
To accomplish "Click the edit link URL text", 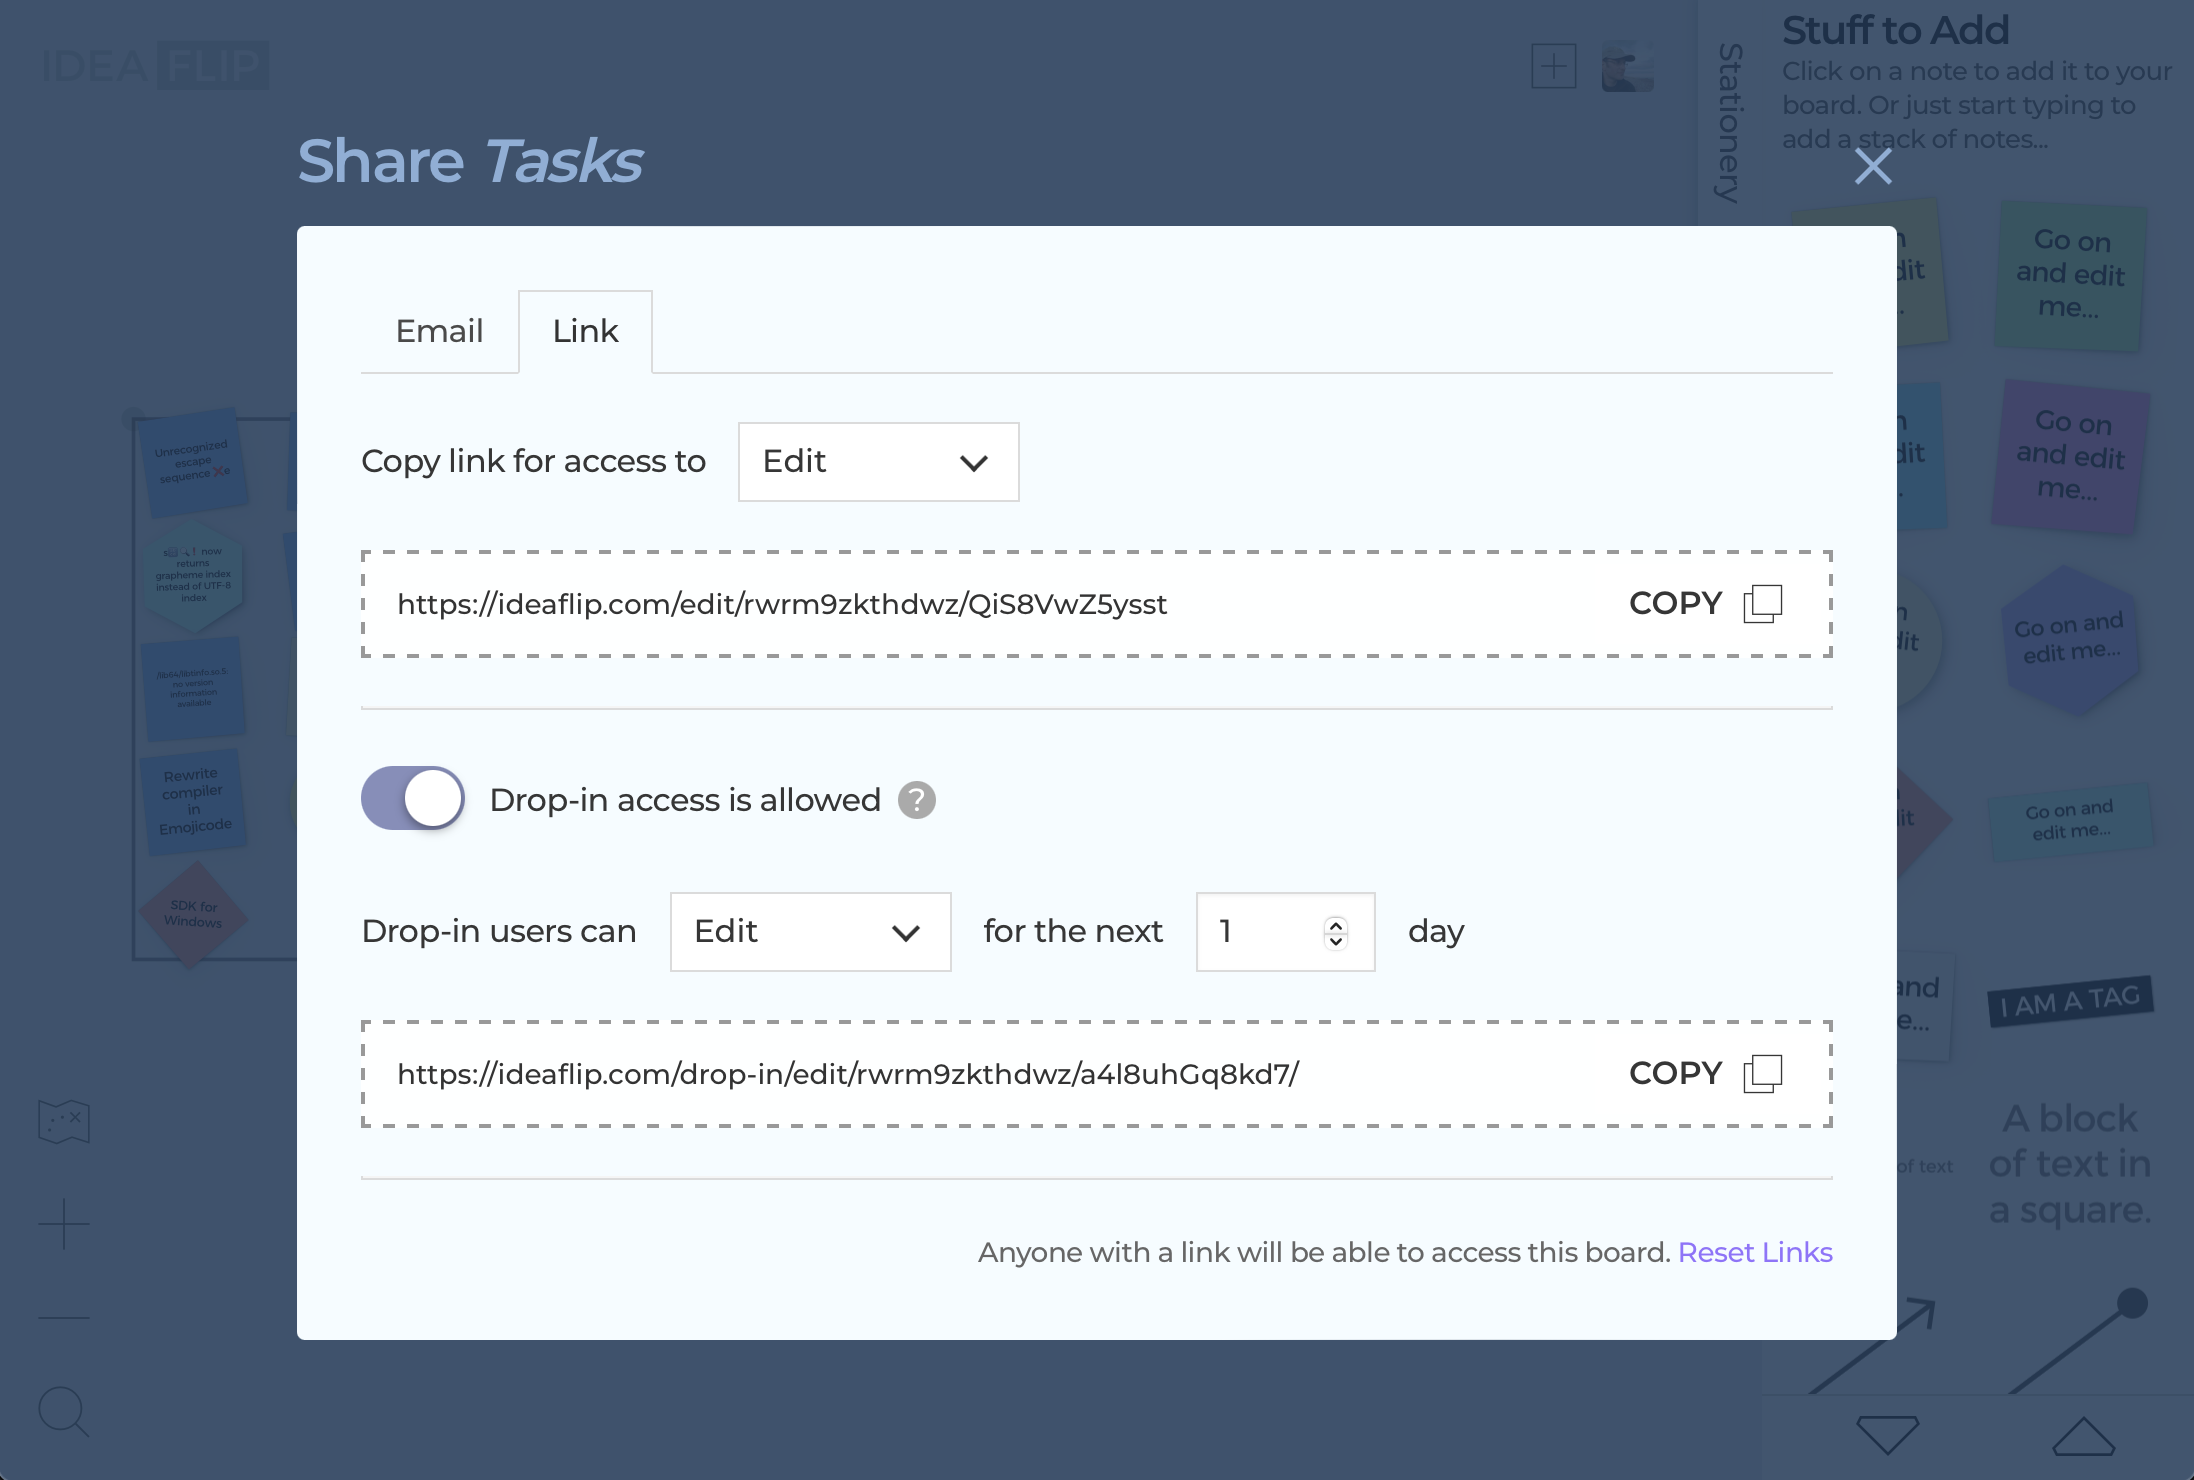I will [782, 604].
